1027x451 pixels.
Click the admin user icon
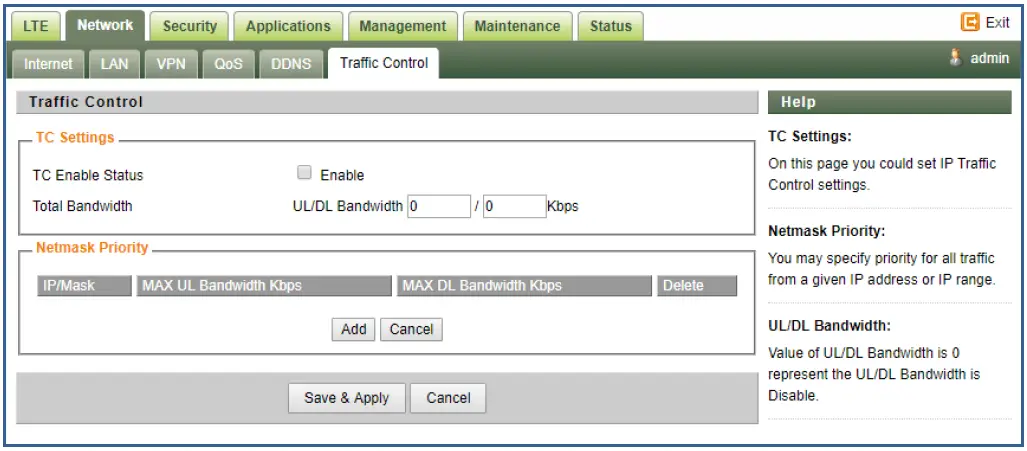coord(955,58)
